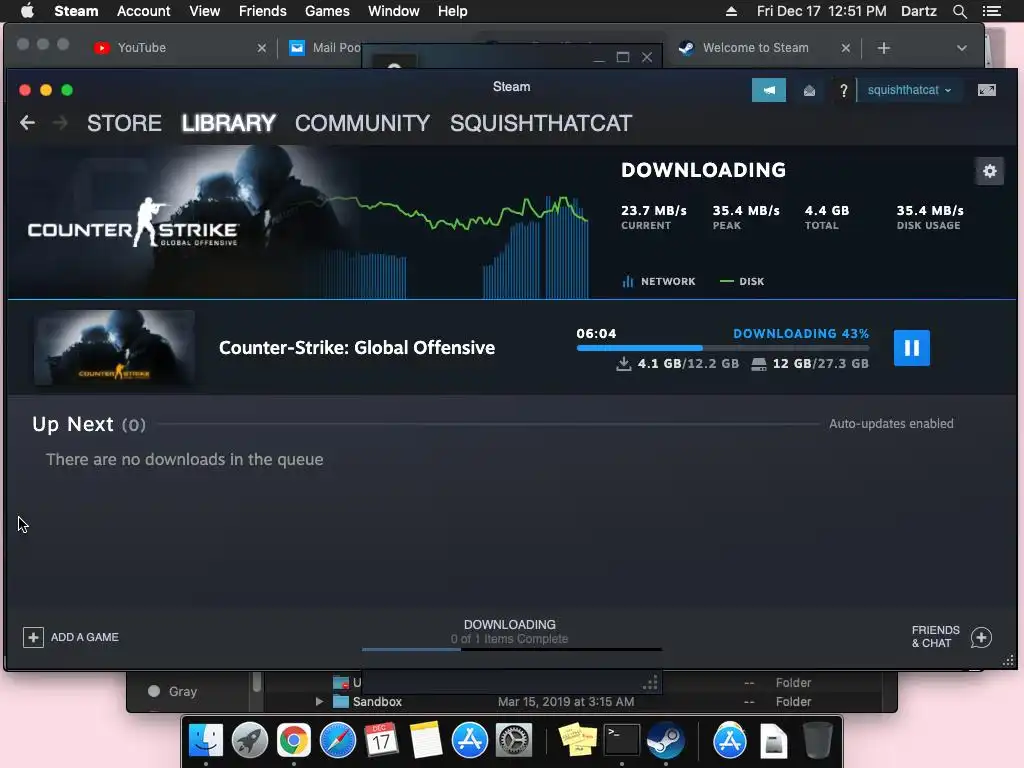
Task: Open Stickies from the Dock
Action: [x=577, y=741]
